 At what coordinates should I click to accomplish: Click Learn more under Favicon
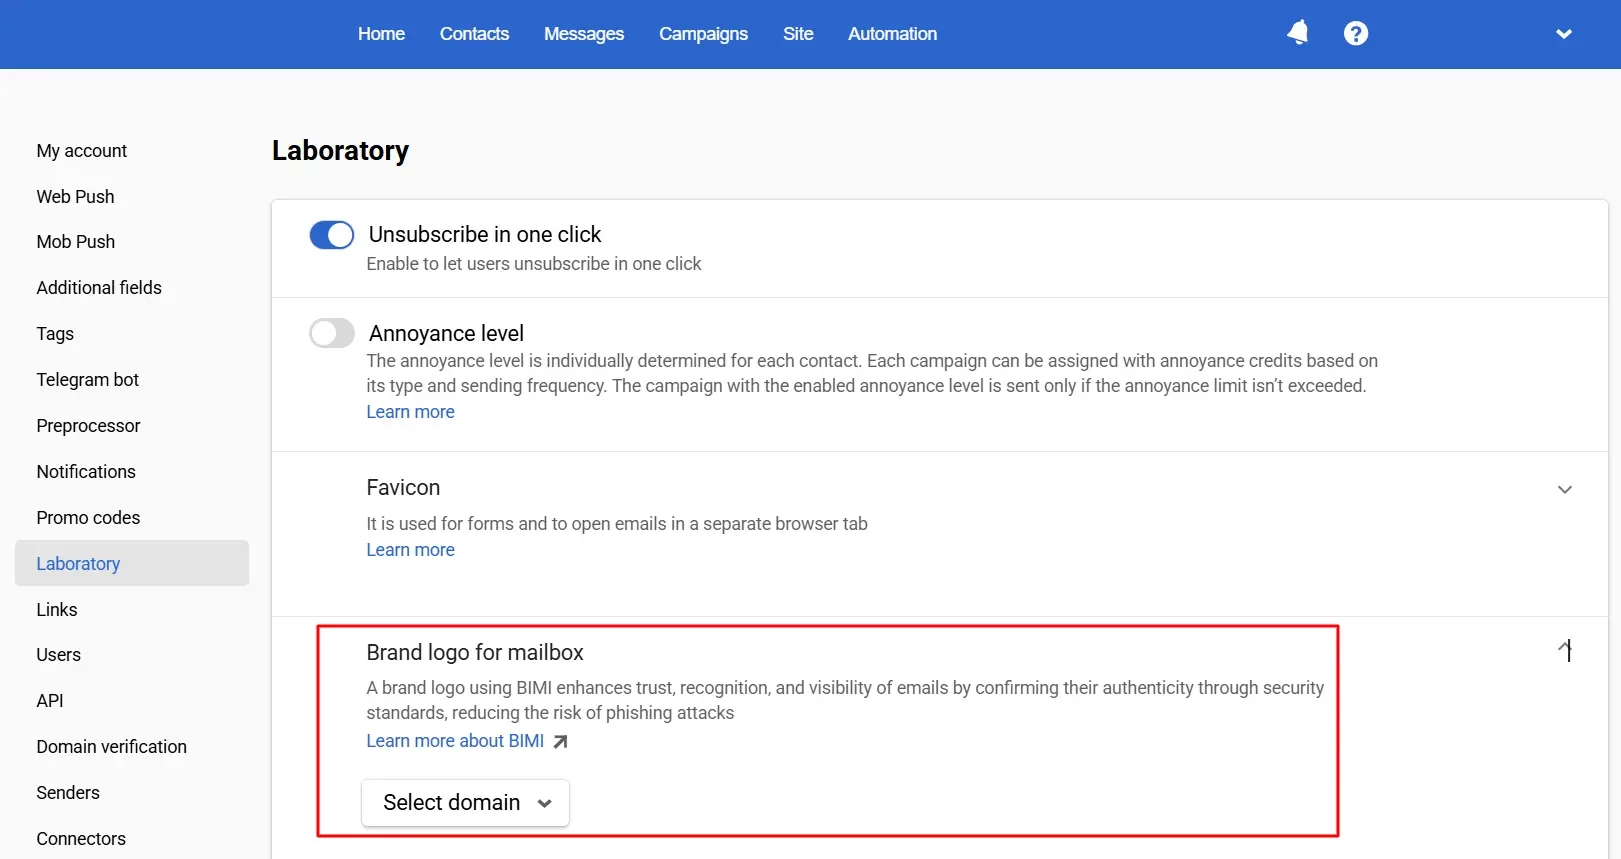[x=410, y=550]
